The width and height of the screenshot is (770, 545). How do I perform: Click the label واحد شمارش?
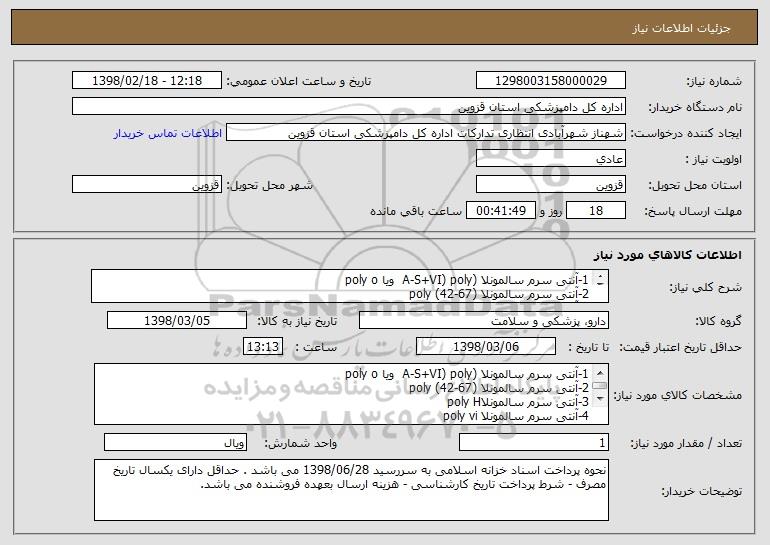(x=301, y=443)
